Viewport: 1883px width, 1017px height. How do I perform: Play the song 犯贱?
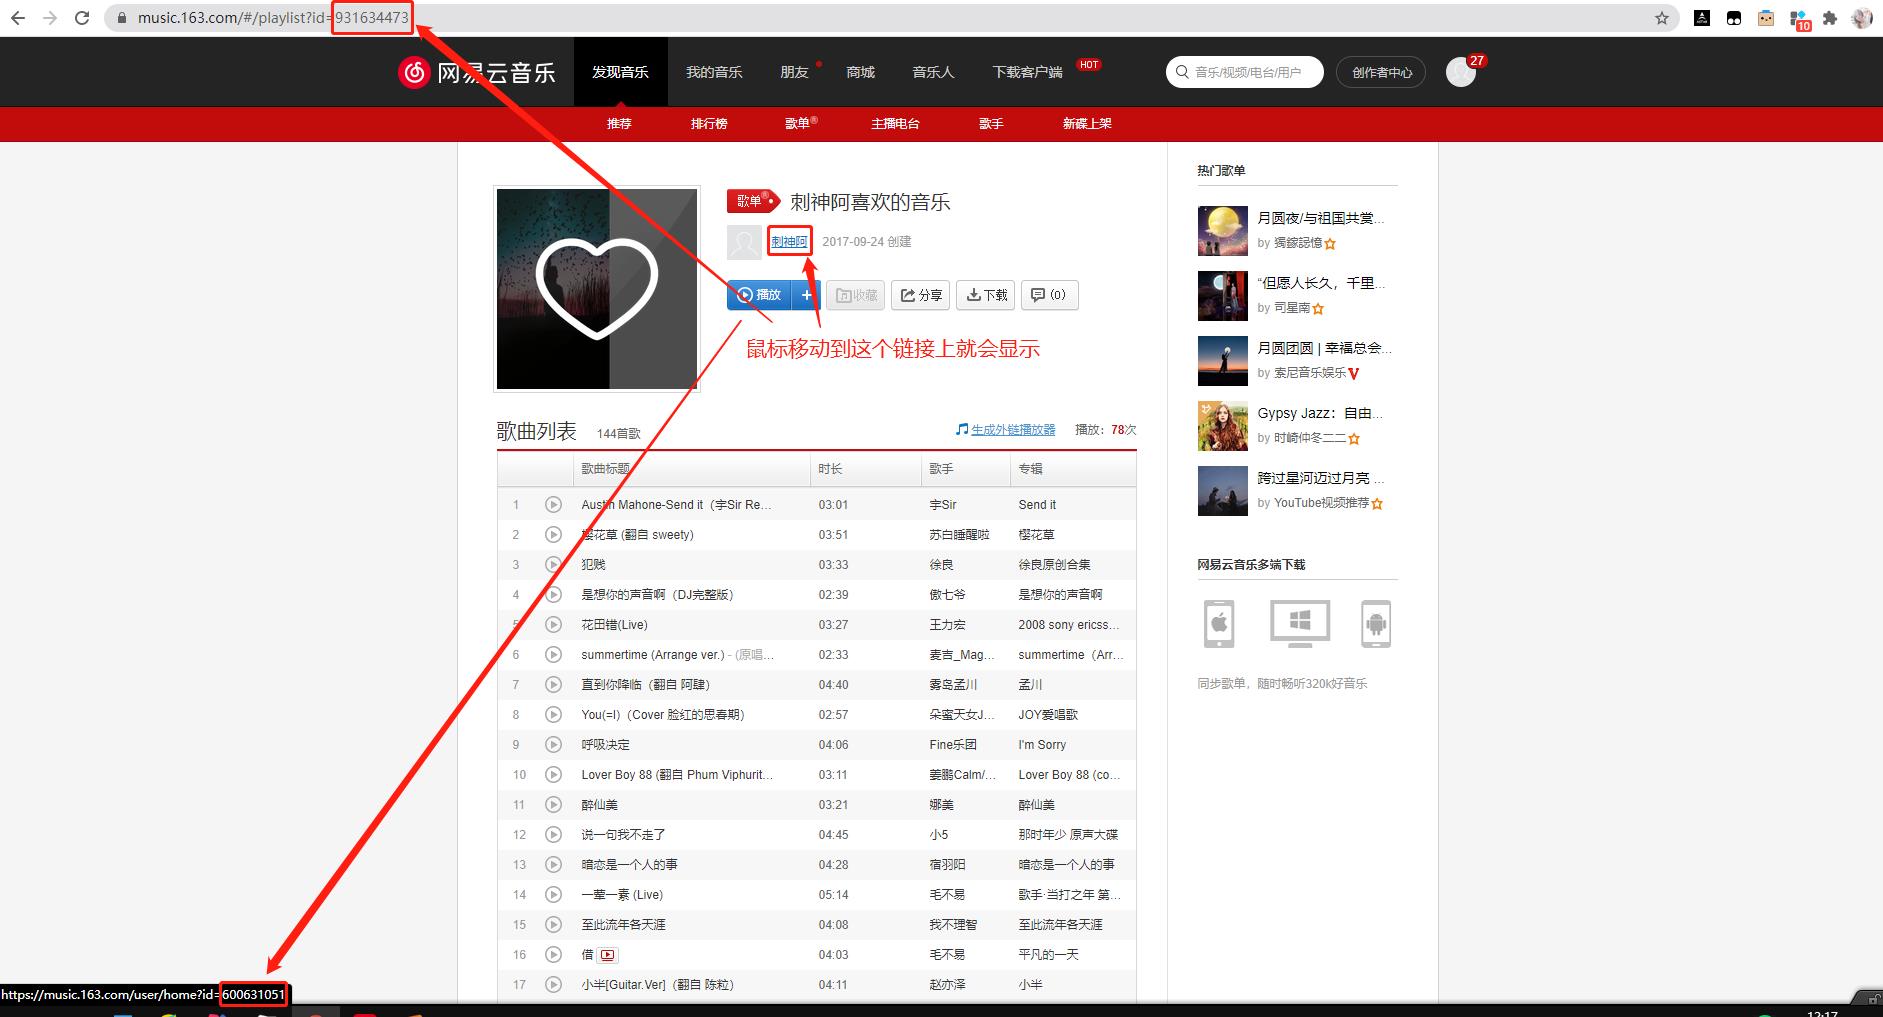553,565
